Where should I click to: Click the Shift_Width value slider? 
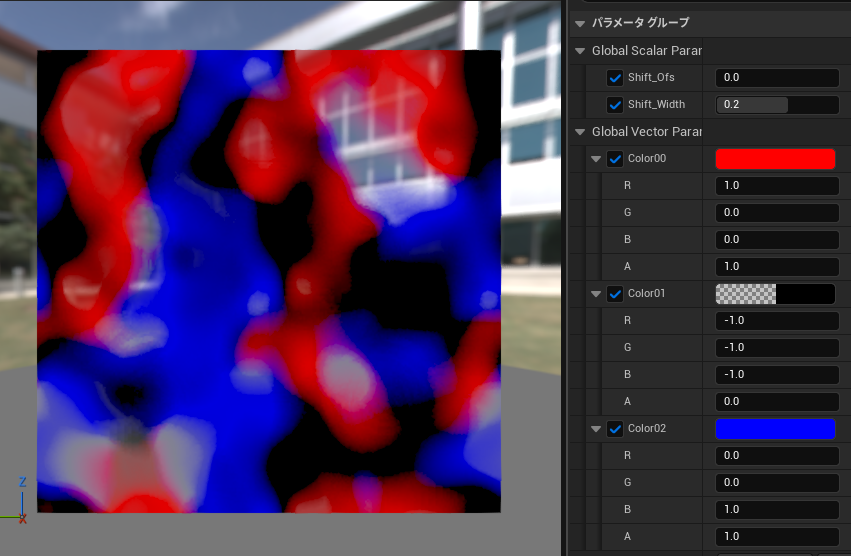[x=777, y=105]
